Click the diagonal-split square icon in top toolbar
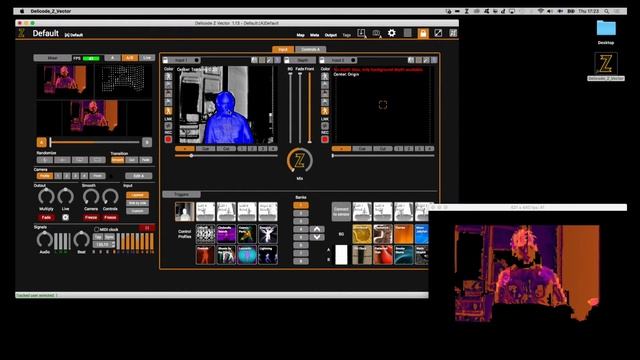 [438, 33]
